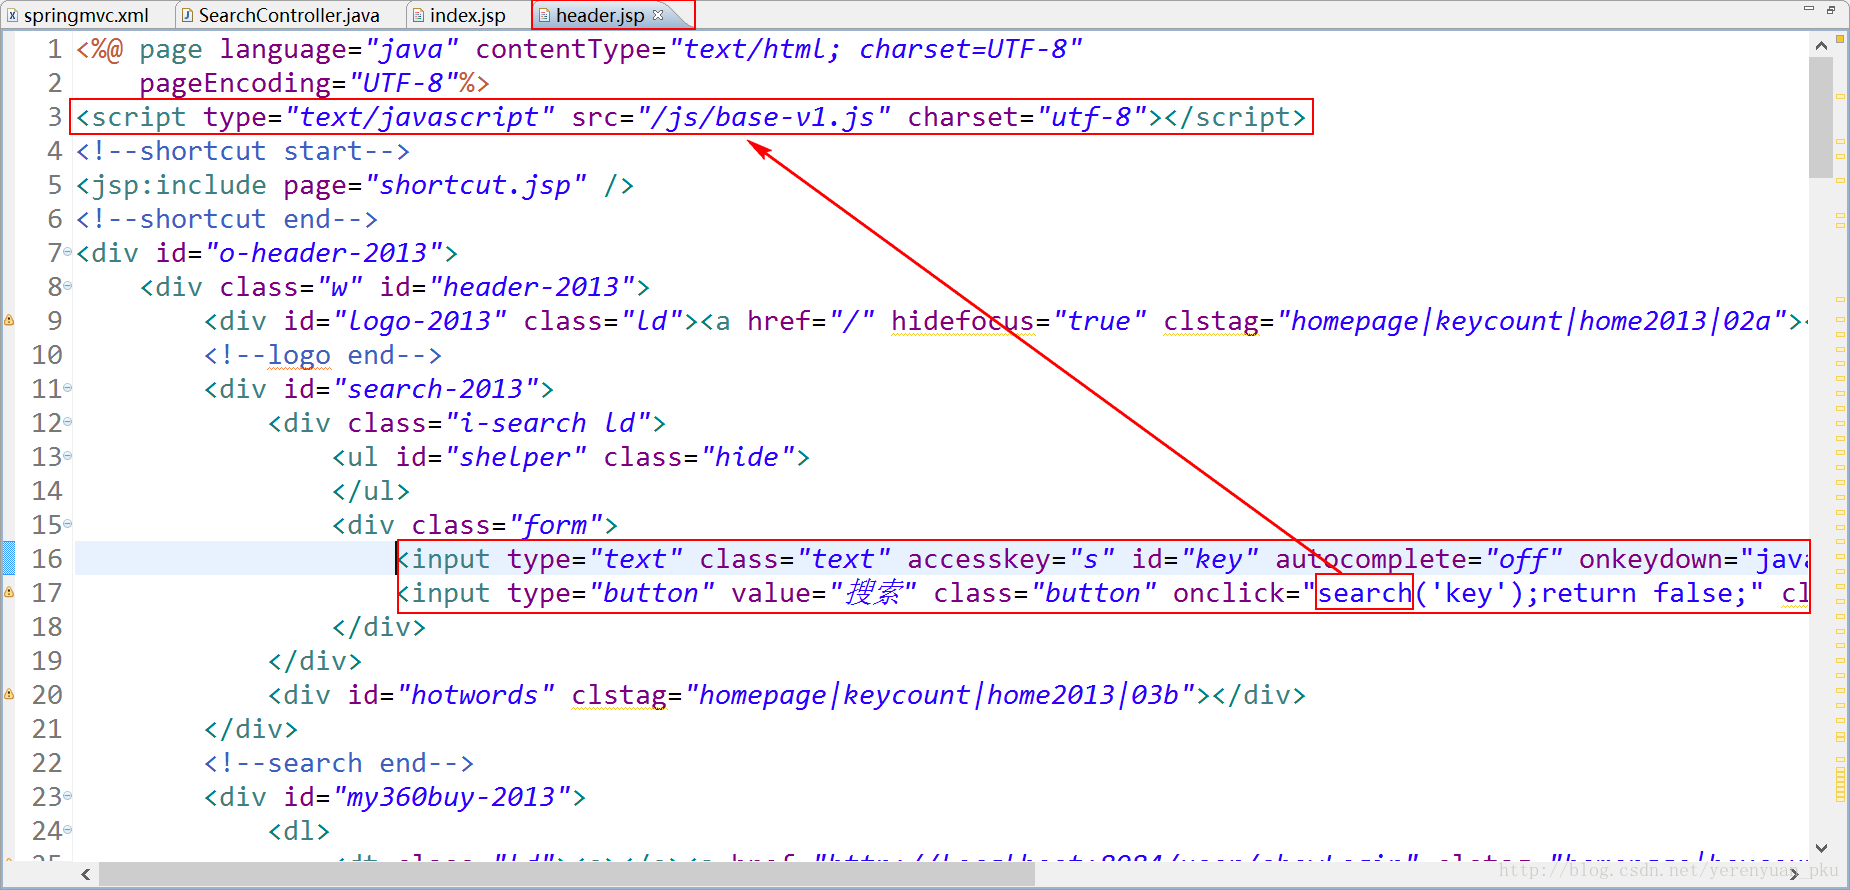
Task: Click line number 3 in the gutter
Action: 54,117
